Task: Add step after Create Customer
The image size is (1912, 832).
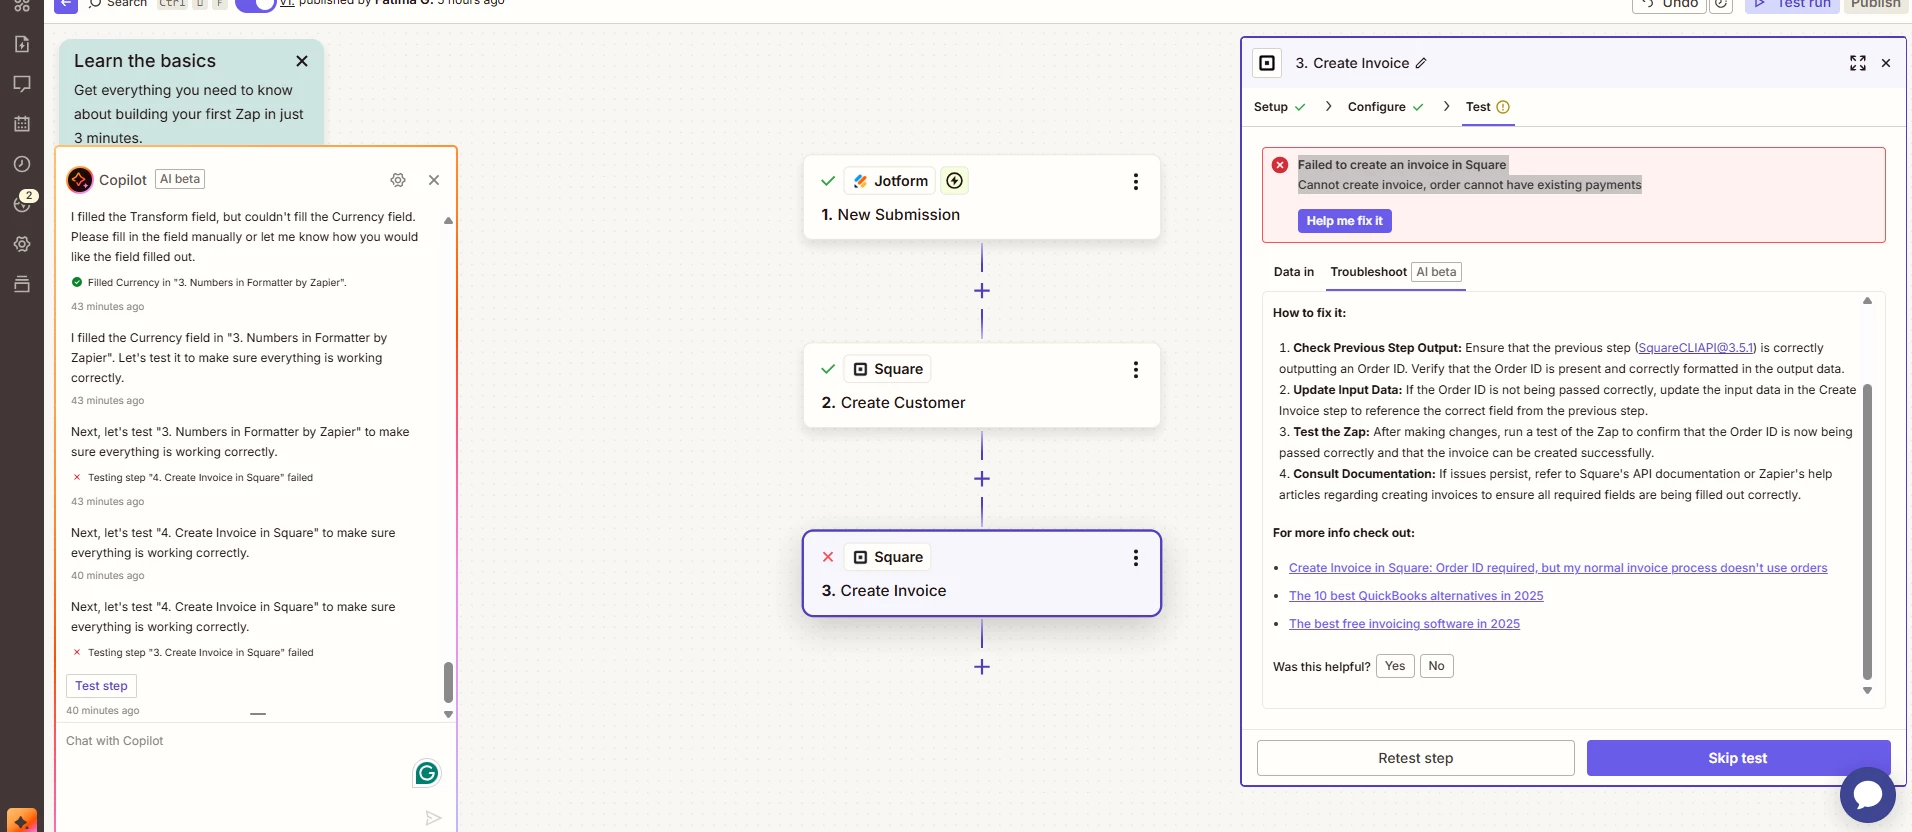Action: (982, 479)
